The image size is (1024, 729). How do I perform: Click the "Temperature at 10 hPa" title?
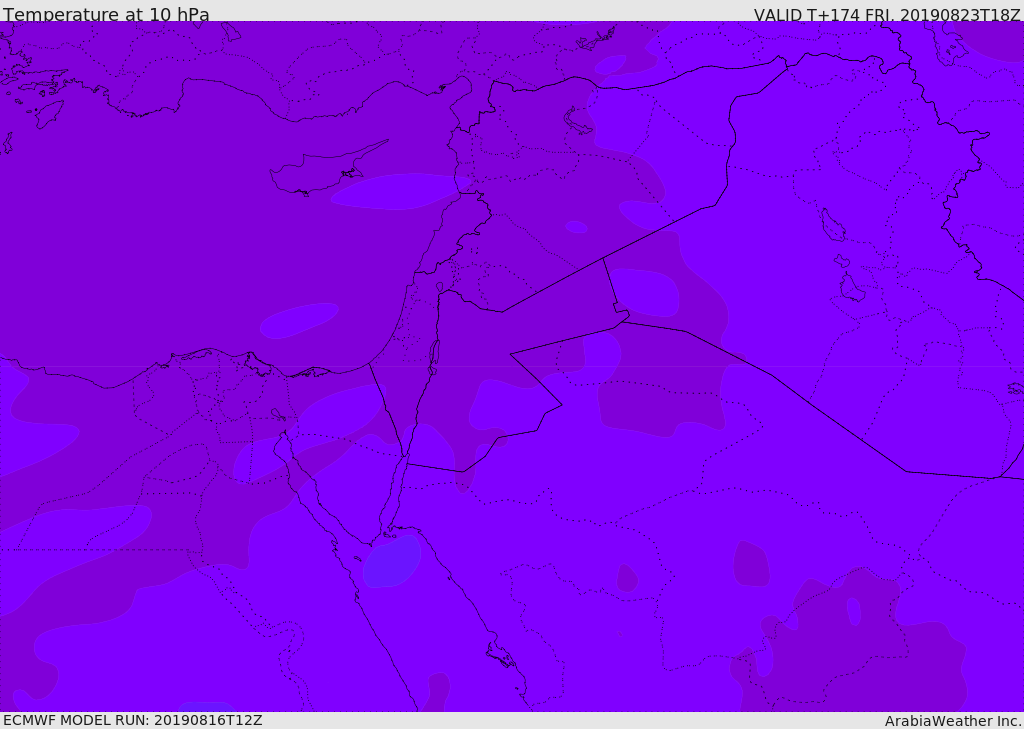pyautogui.click(x=106, y=15)
